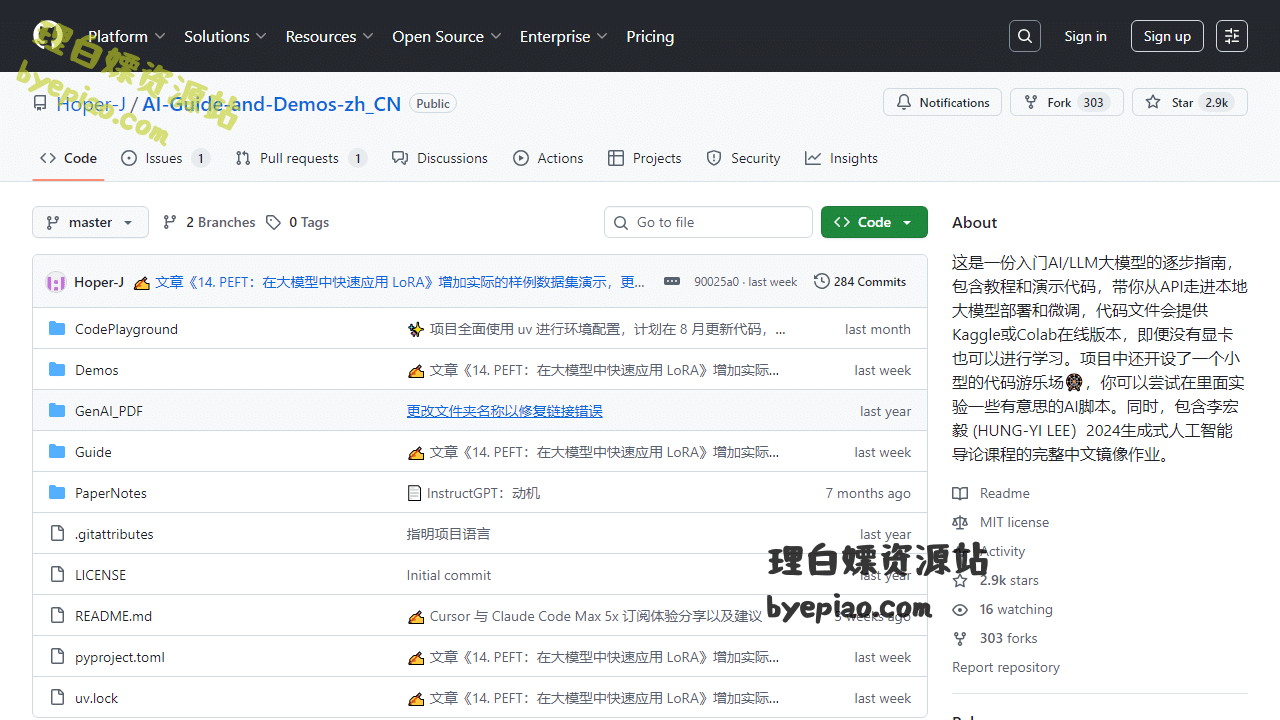Click the eye icon beside 16 watching

pyautogui.click(x=960, y=609)
